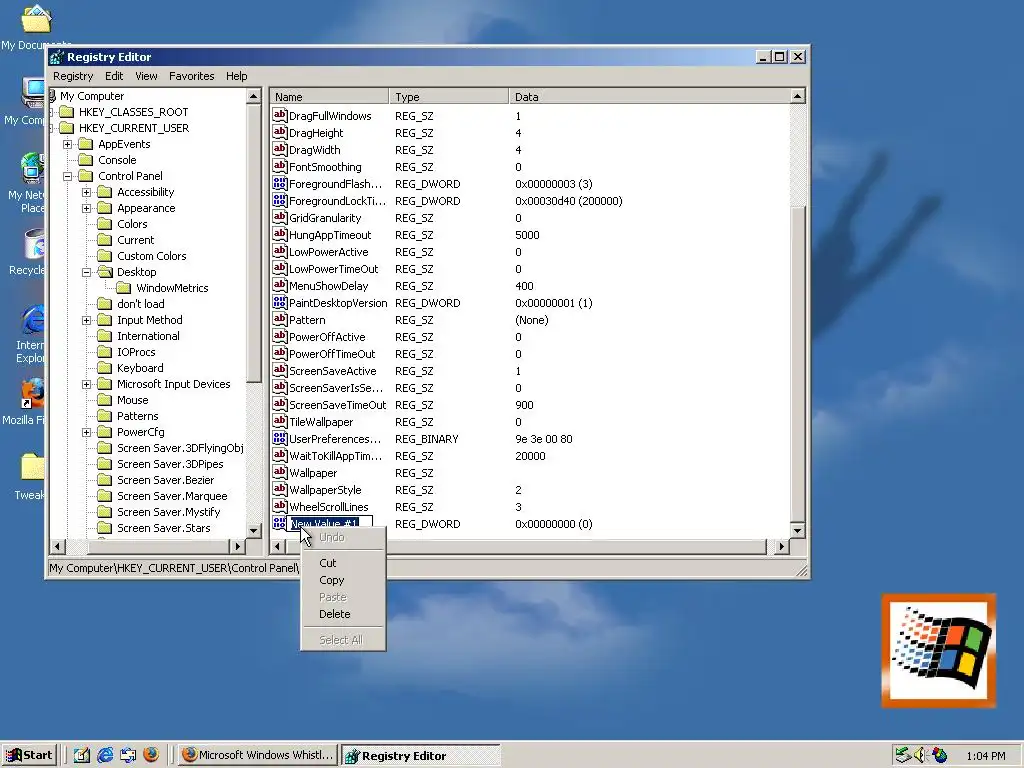Screen dimensions: 1024x768
Task: Open Recycle Bin desktop icon
Action: point(34,245)
